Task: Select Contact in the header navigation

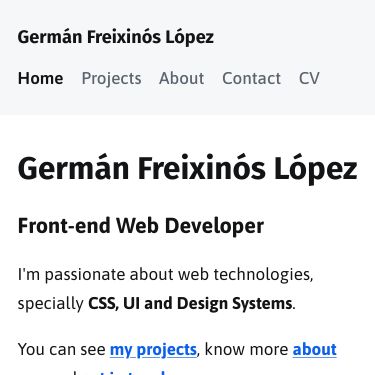Action: click(x=251, y=79)
